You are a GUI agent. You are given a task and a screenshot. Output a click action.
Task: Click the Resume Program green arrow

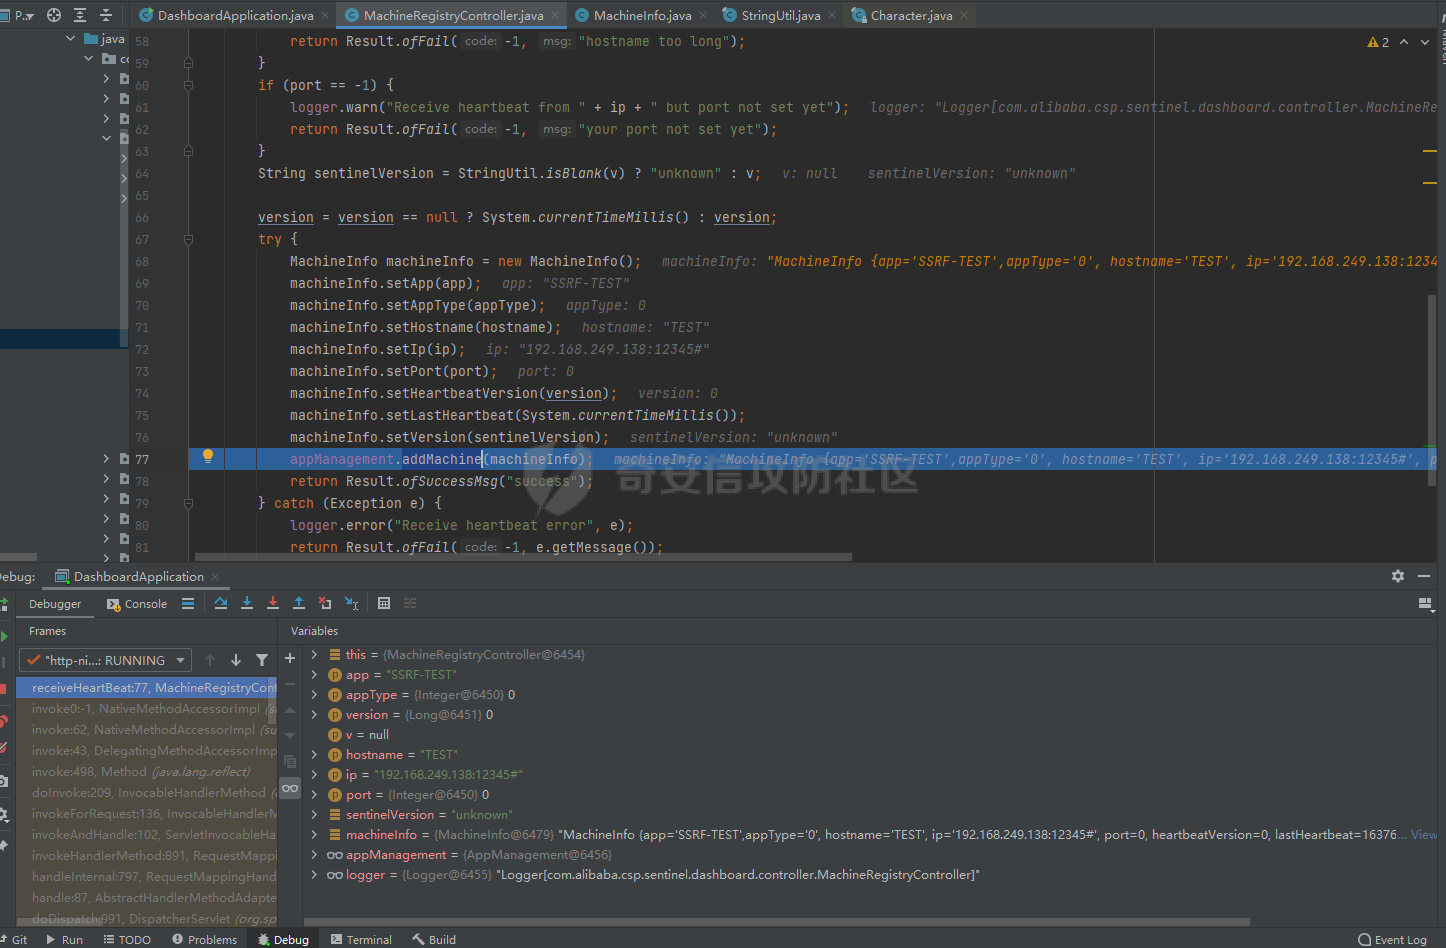point(4,636)
